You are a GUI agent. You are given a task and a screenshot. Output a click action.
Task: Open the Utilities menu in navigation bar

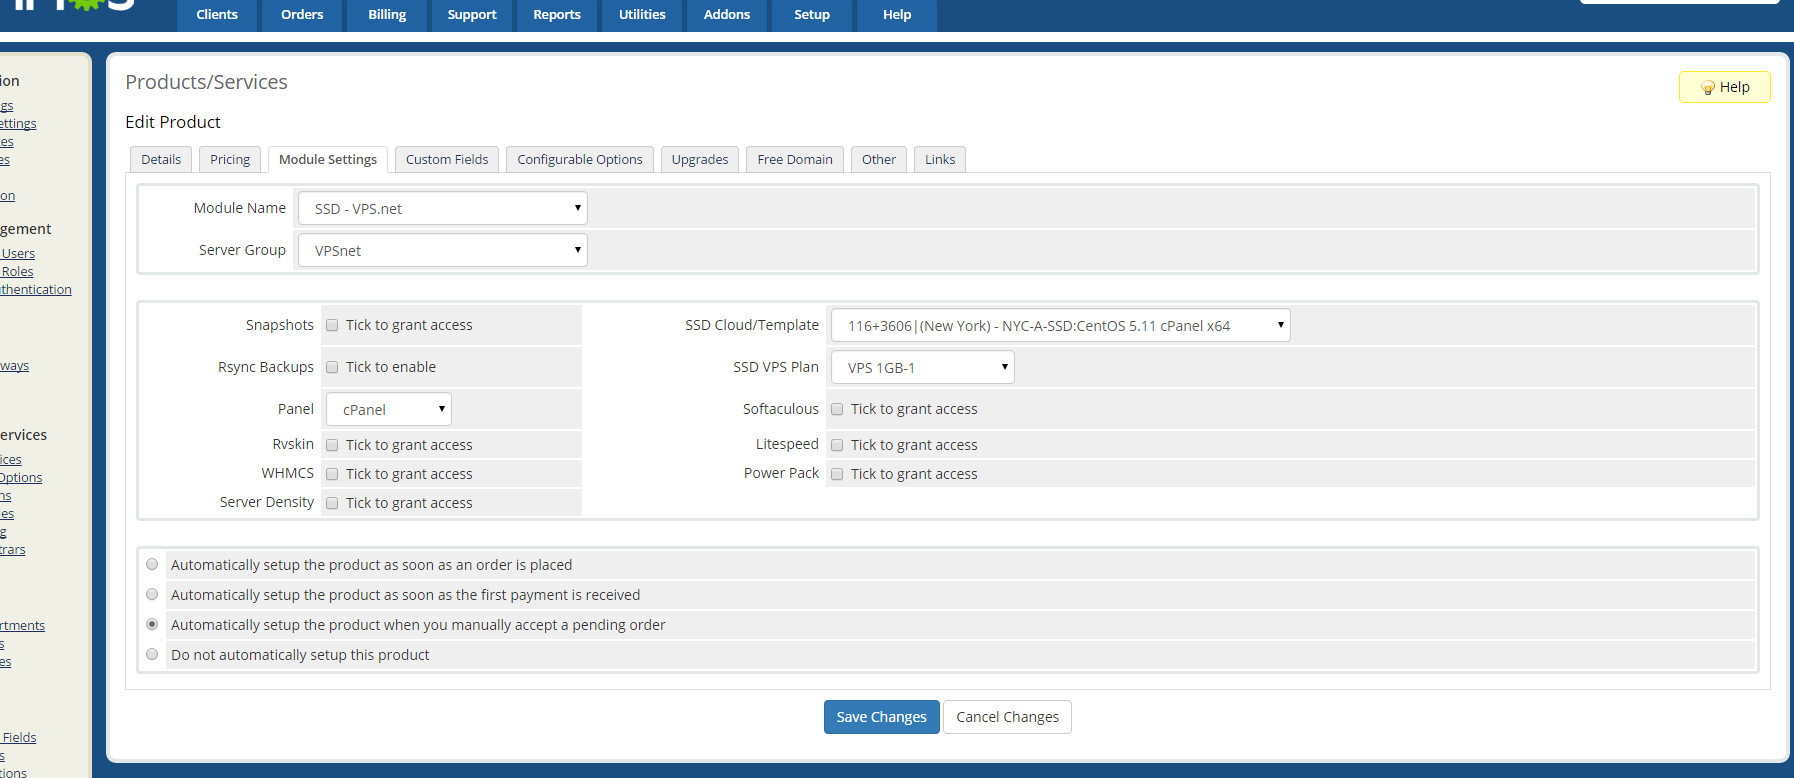pos(642,15)
